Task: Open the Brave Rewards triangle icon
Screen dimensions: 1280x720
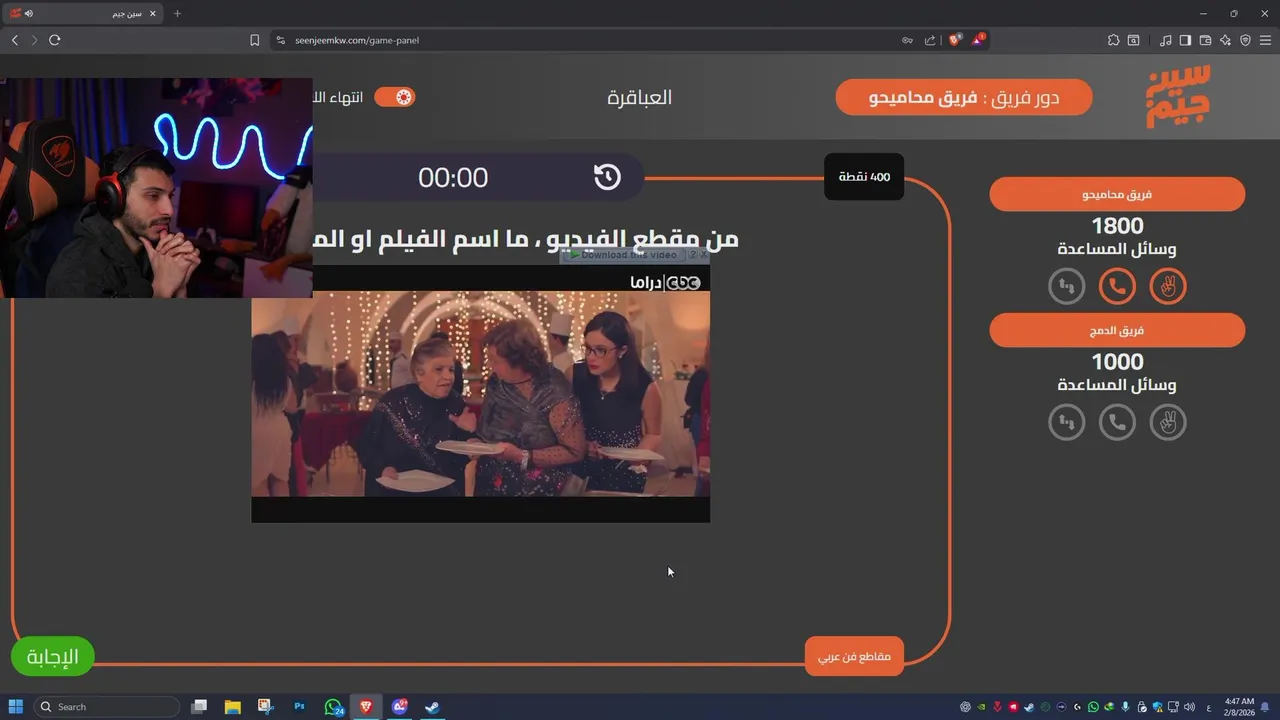Action: point(978,40)
